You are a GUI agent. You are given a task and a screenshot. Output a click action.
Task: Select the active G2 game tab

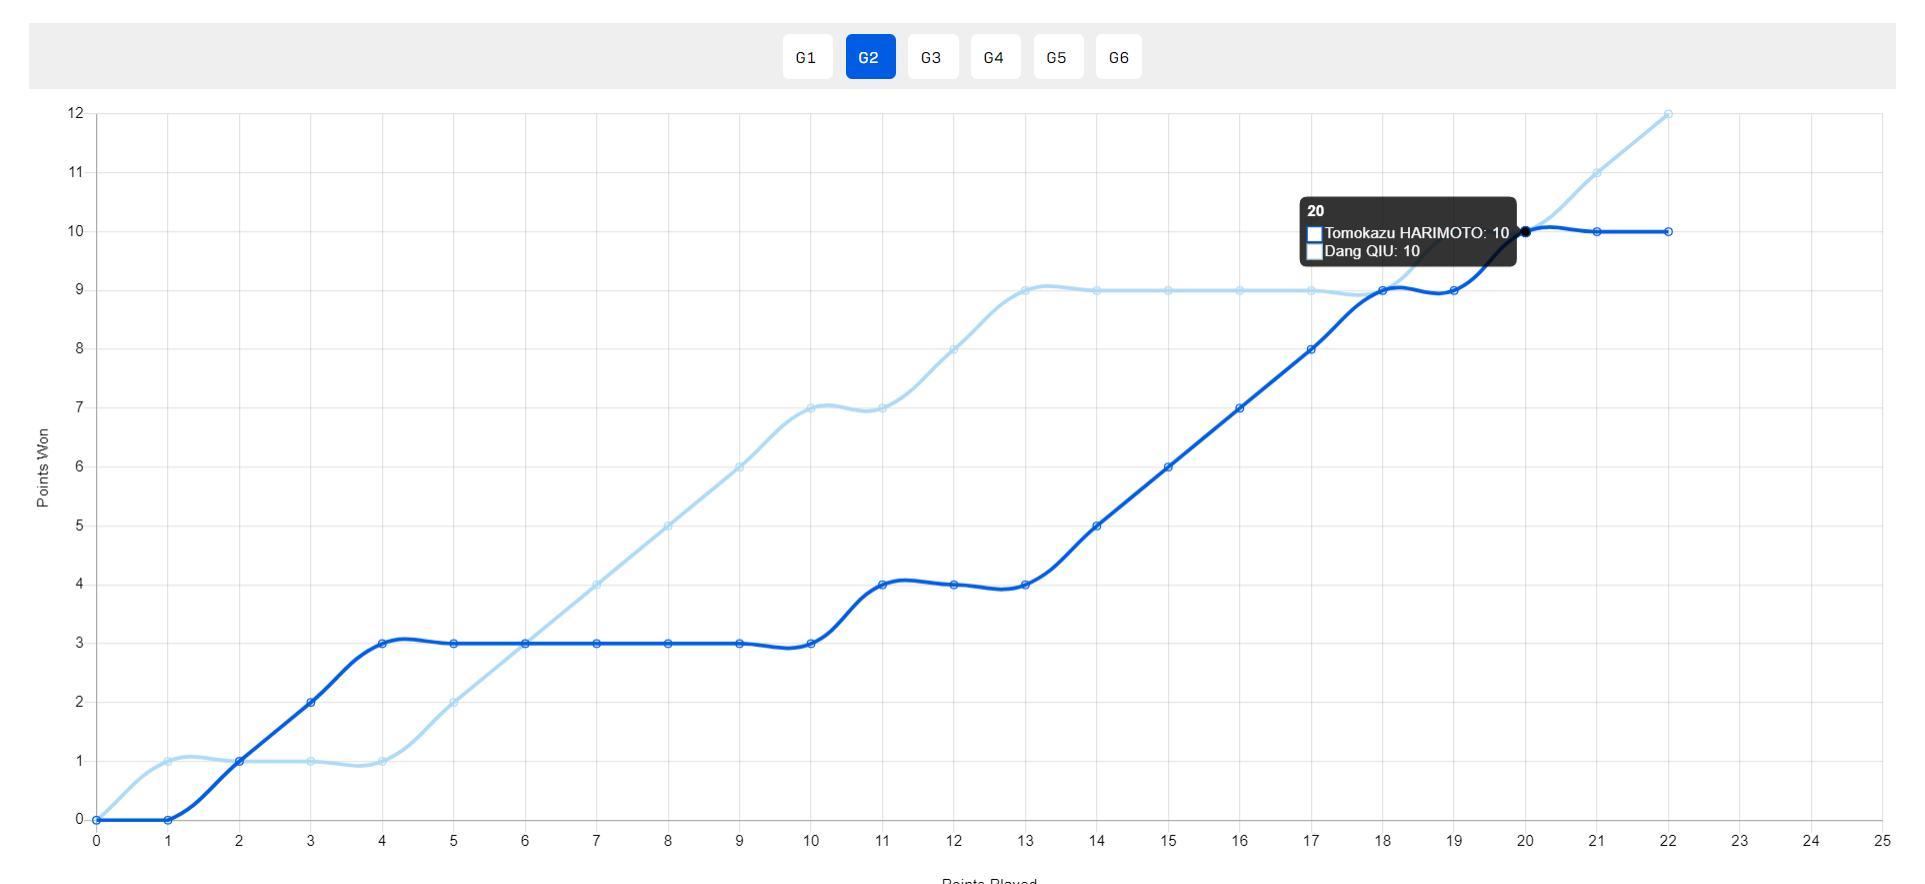[869, 57]
